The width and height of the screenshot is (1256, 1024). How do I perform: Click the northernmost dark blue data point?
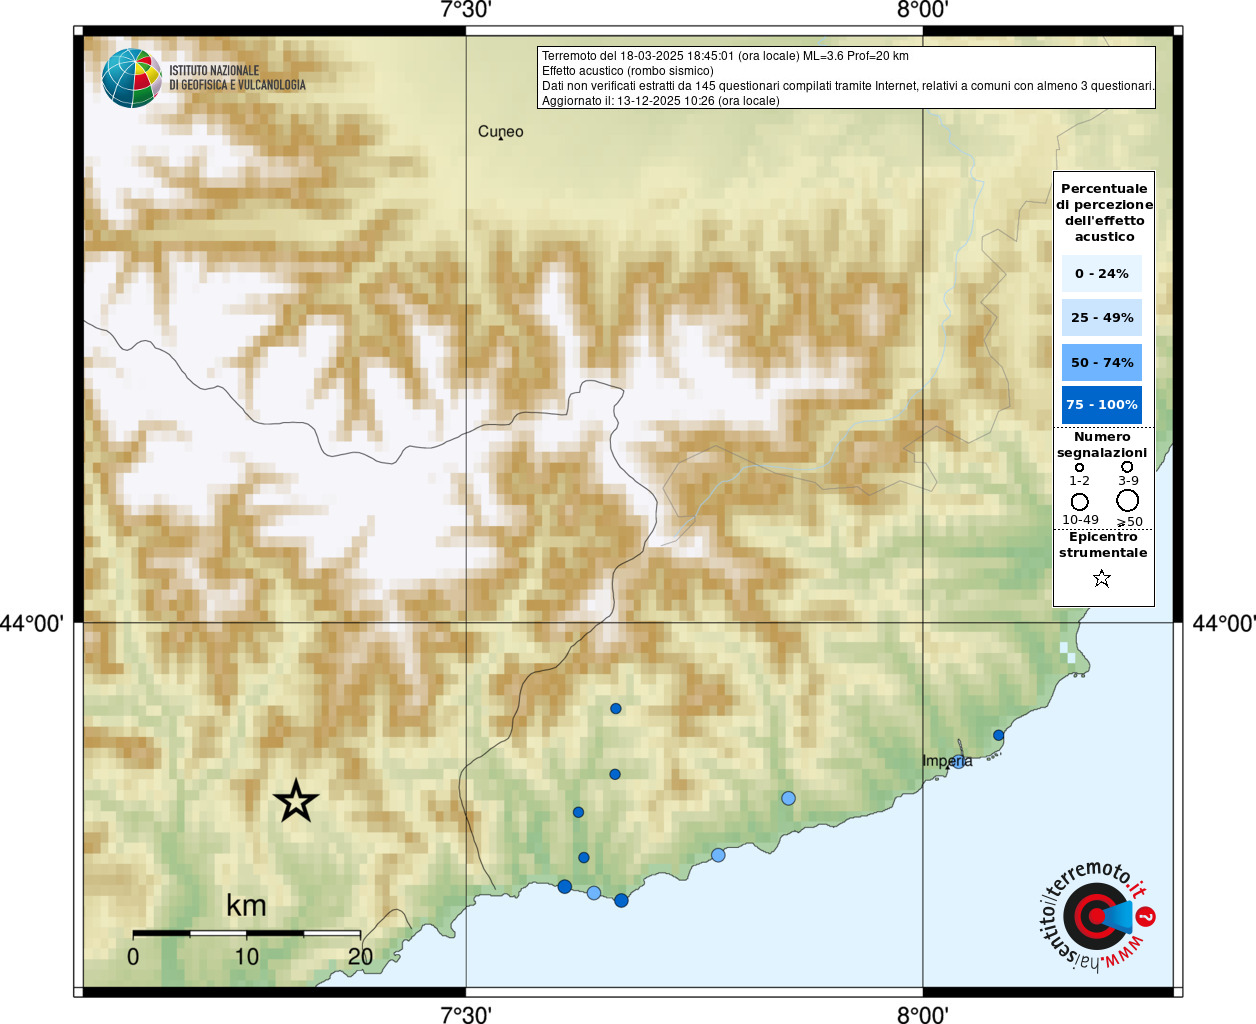pyautogui.click(x=616, y=708)
